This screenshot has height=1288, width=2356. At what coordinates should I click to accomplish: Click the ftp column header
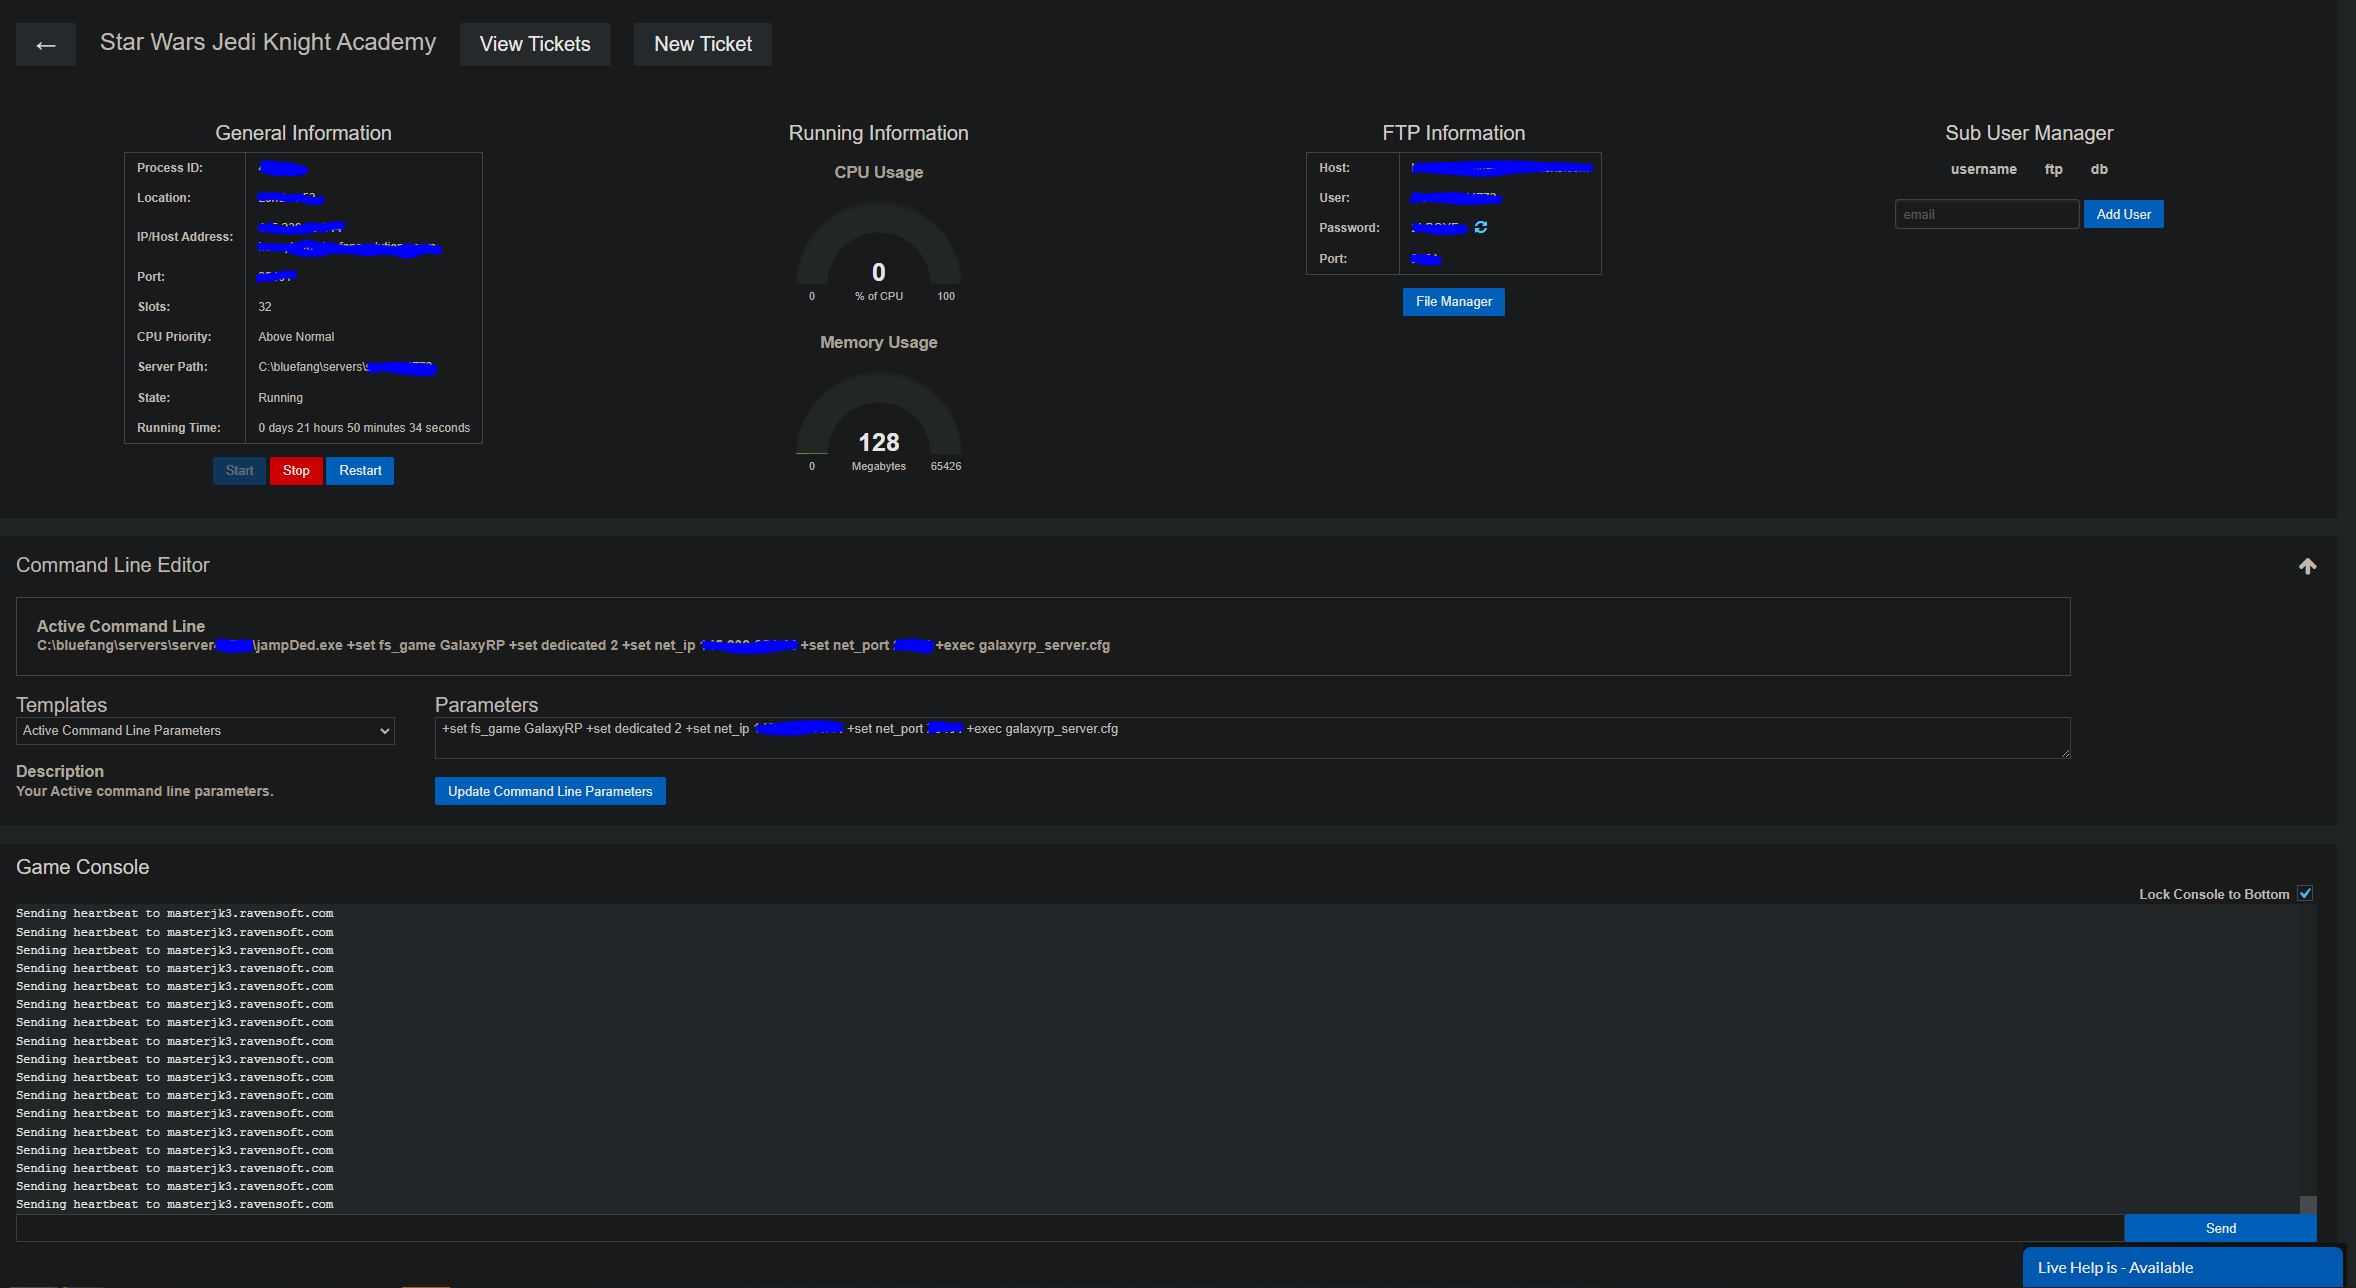[2053, 169]
